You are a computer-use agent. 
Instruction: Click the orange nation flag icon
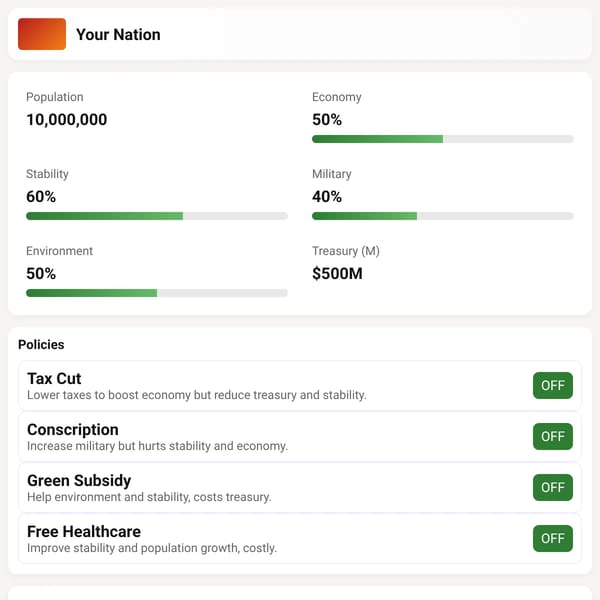tap(42, 34)
